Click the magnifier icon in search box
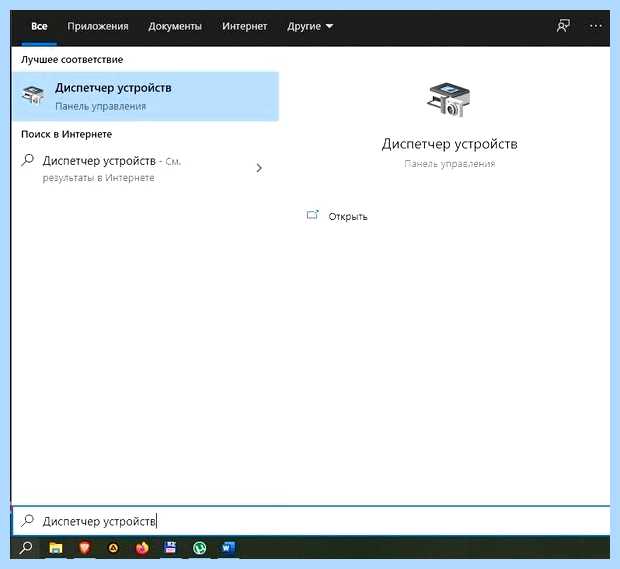Image resolution: width=620 pixels, height=569 pixels. [27, 520]
